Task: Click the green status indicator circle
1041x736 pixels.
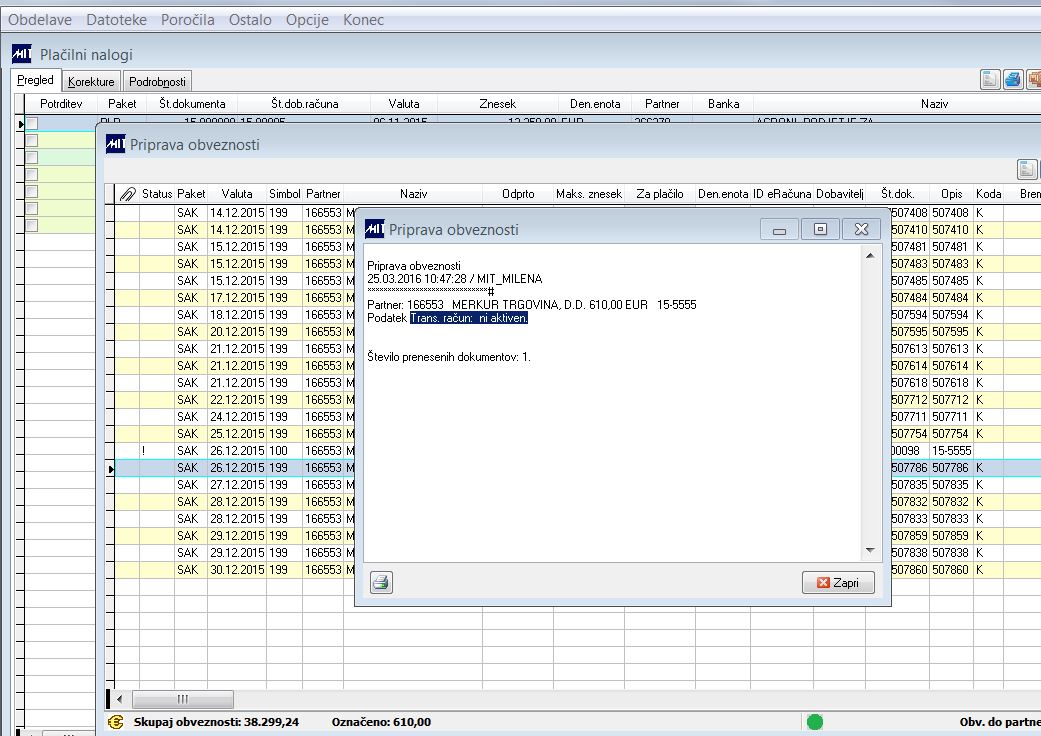Action: pyautogui.click(x=815, y=721)
